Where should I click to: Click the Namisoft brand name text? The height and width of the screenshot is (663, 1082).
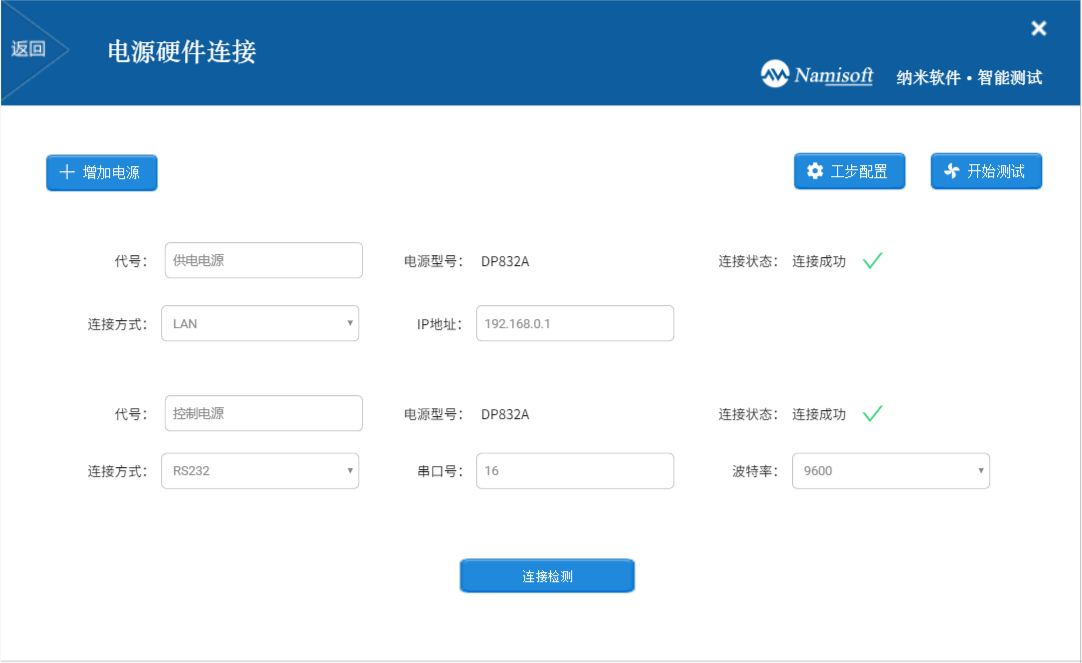pyautogui.click(x=834, y=75)
